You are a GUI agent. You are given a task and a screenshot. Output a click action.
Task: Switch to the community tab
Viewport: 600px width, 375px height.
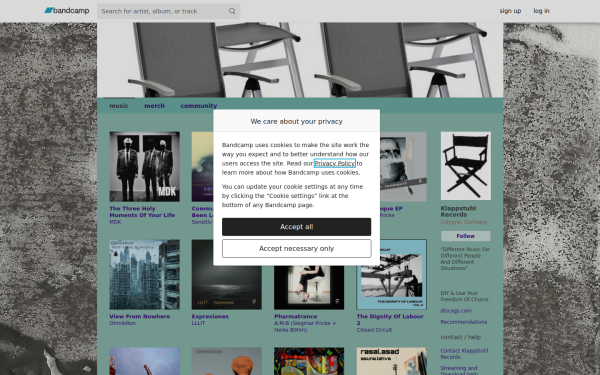pyautogui.click(x=199, y=106)
